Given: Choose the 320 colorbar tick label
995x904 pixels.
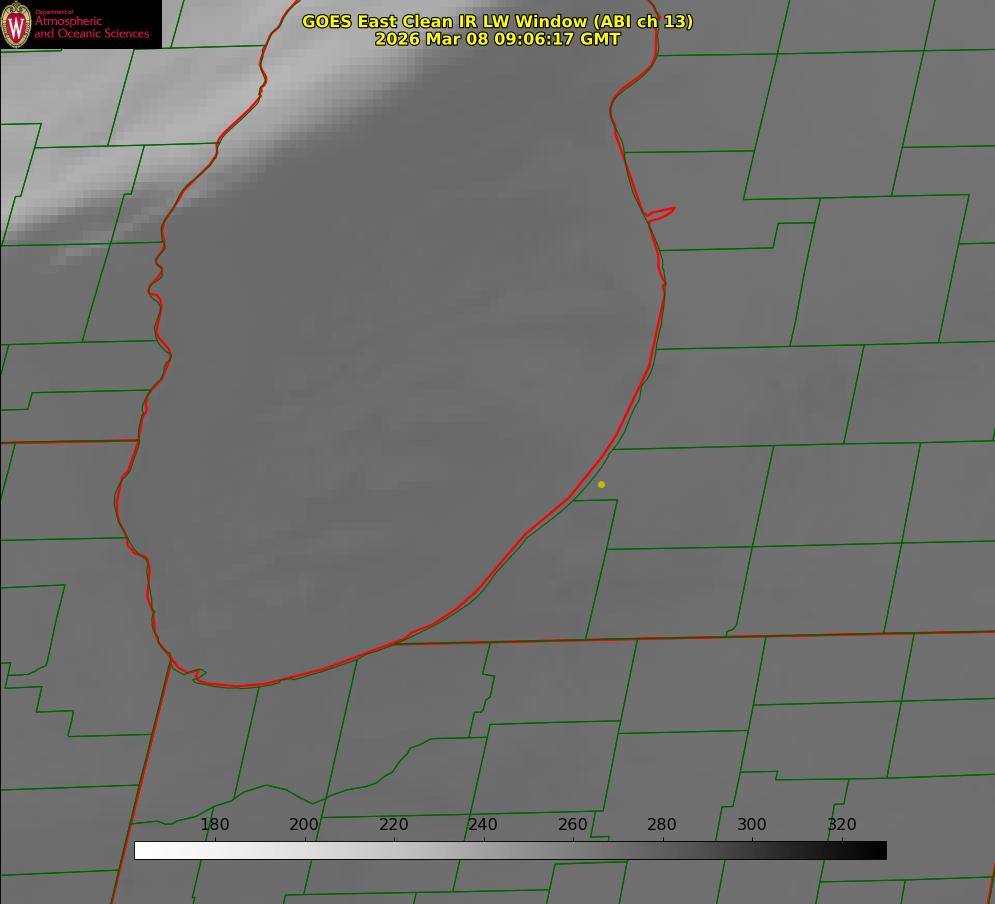Looking at the screenshot, I should coord(841,825).
